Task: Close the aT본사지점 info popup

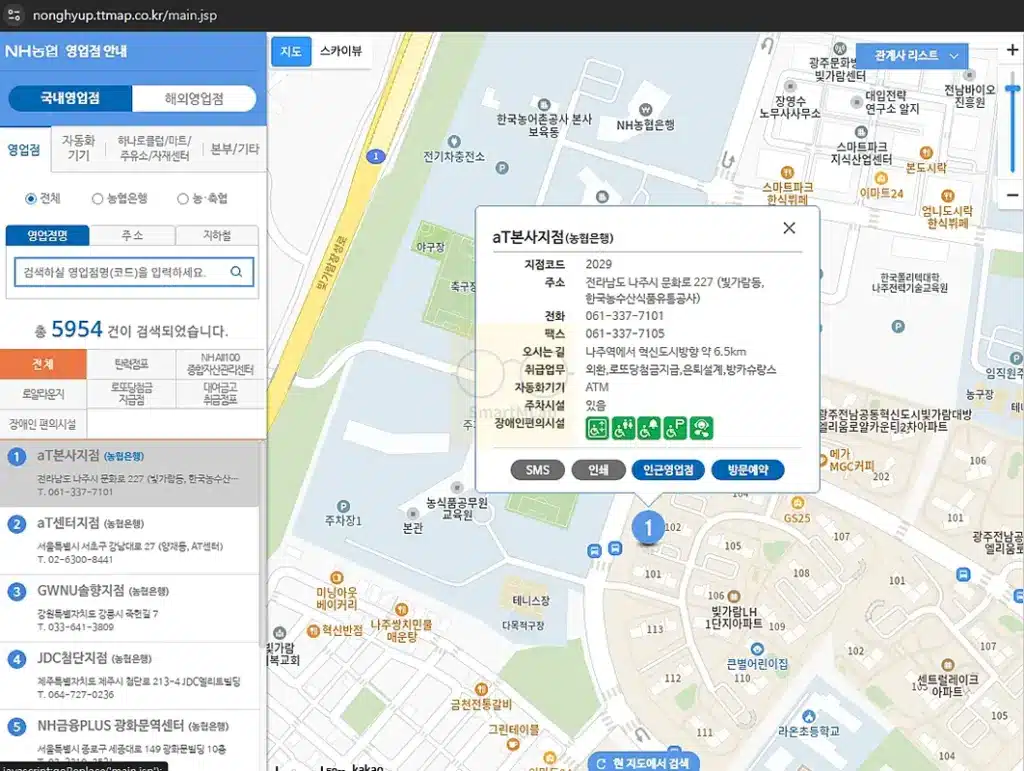Action: point(789,228)
